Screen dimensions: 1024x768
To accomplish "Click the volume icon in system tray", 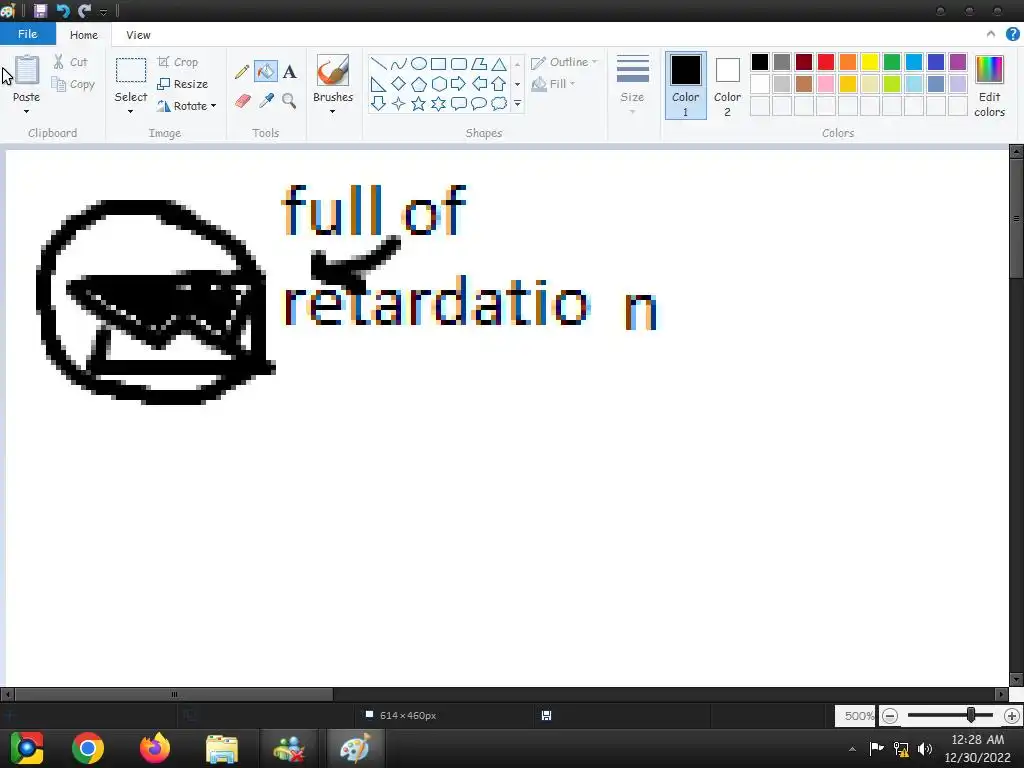I will (925, 748).
